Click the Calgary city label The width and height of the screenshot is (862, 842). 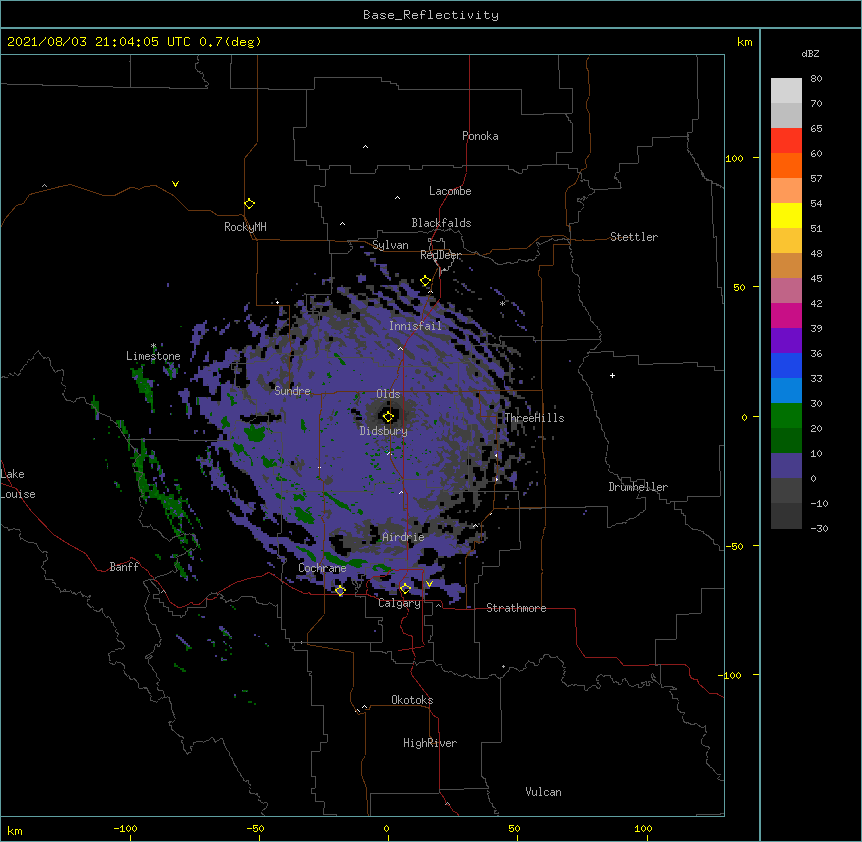point(399,603)
